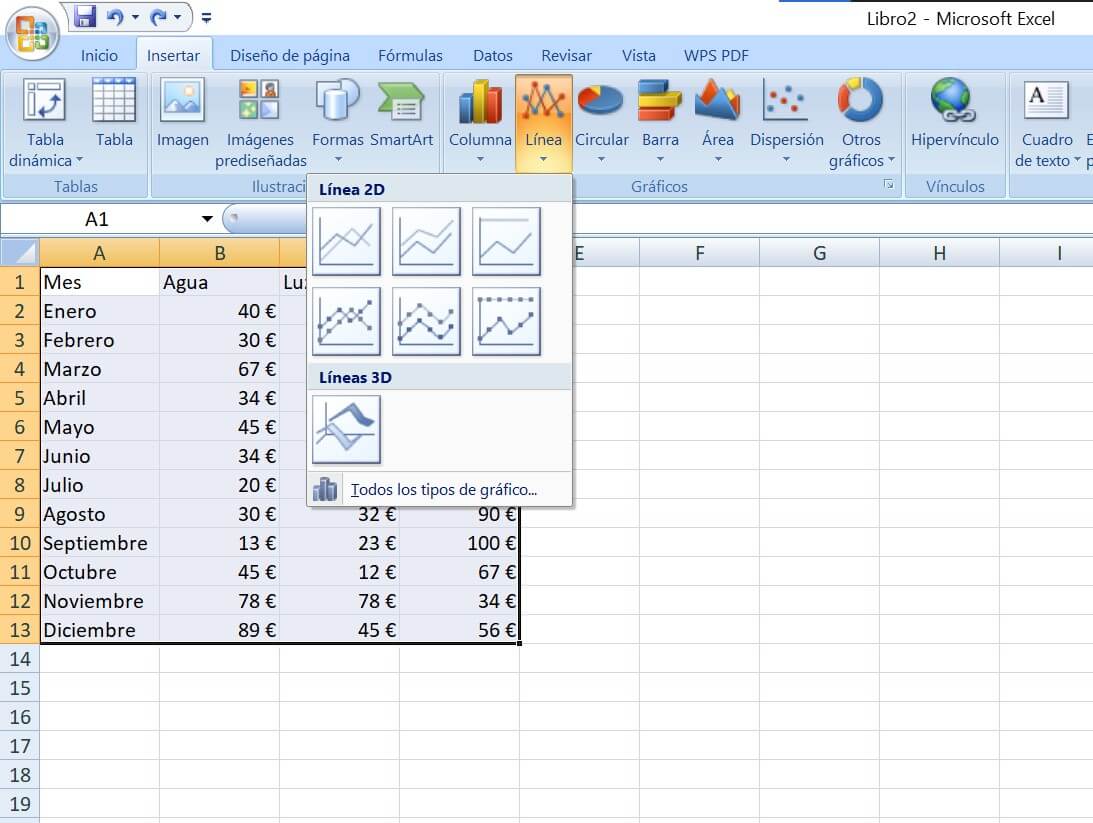The height and width of the screenshot is (823, 1093).
Task: Switch to the Insertar tab
Action: pos(174,56)
